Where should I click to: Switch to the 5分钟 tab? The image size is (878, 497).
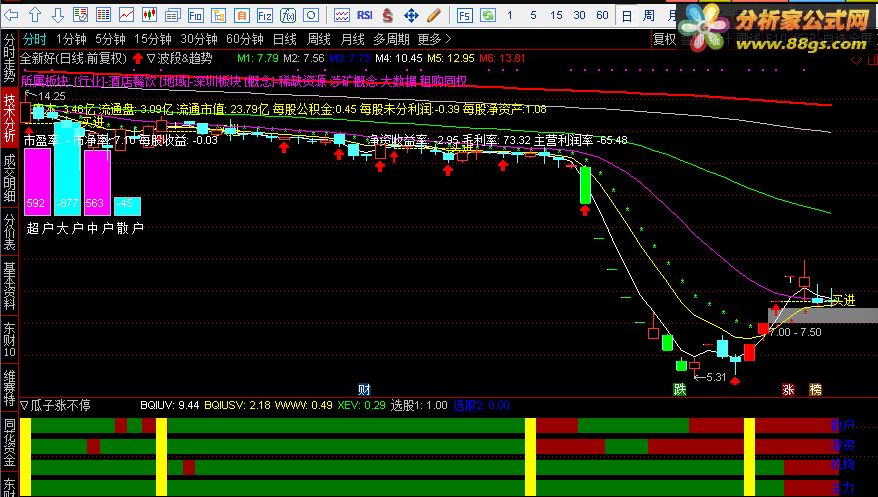click(x=110, y=39)
